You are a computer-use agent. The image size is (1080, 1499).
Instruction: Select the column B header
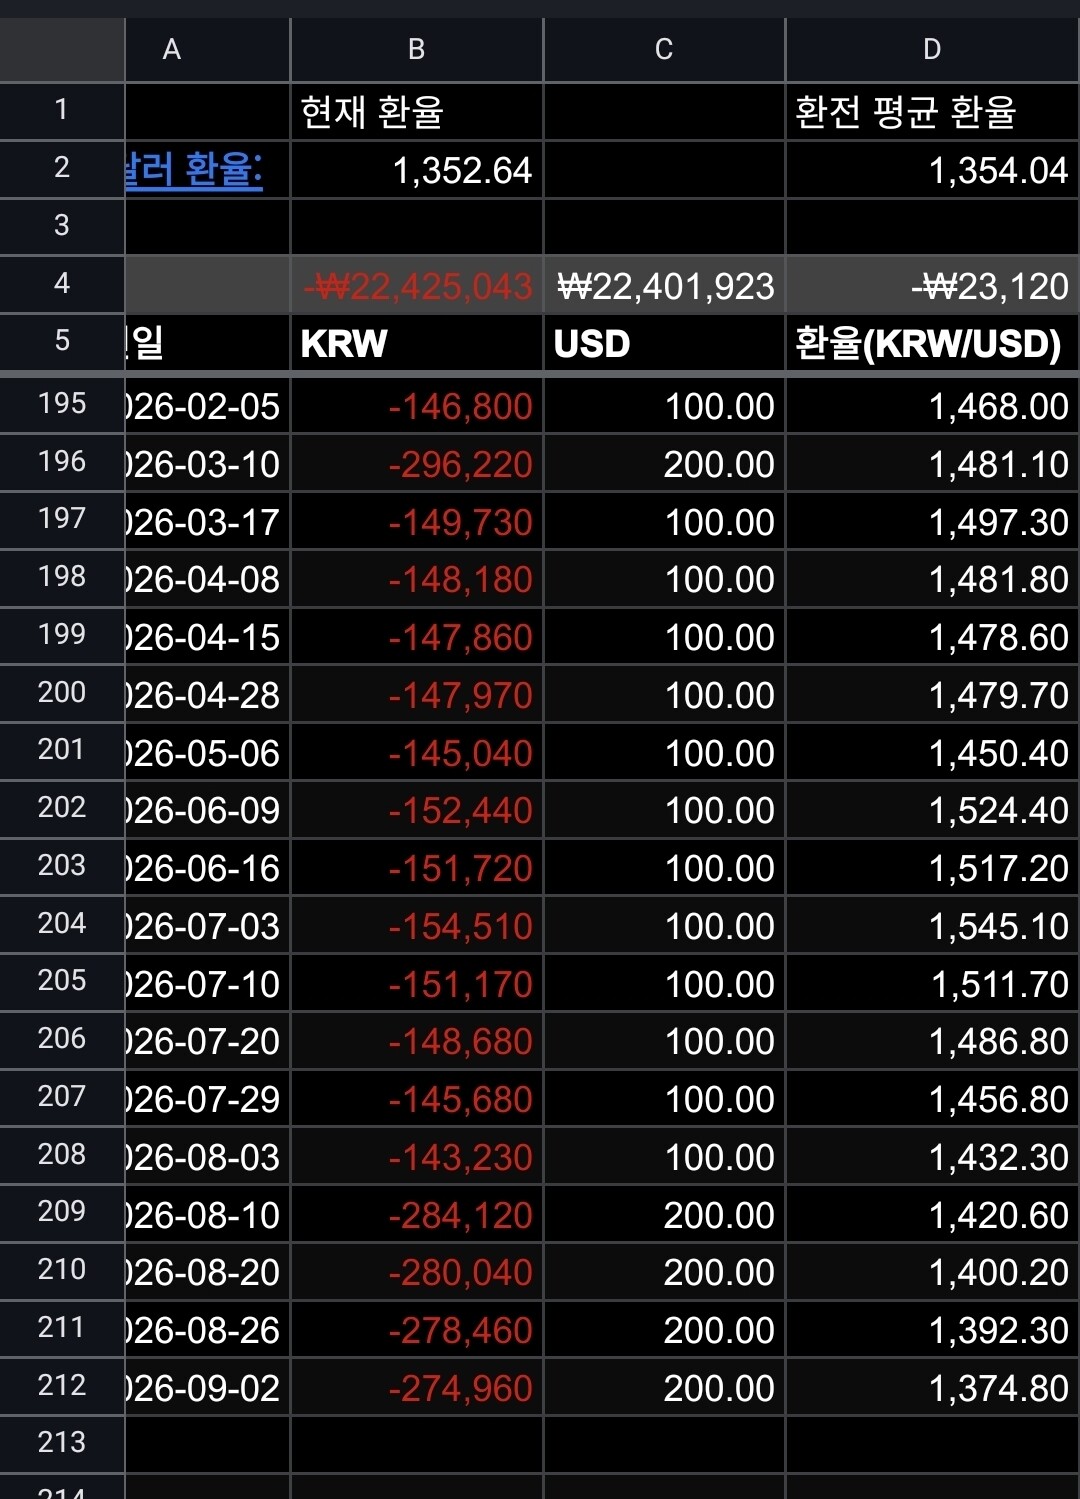(417, 49)
